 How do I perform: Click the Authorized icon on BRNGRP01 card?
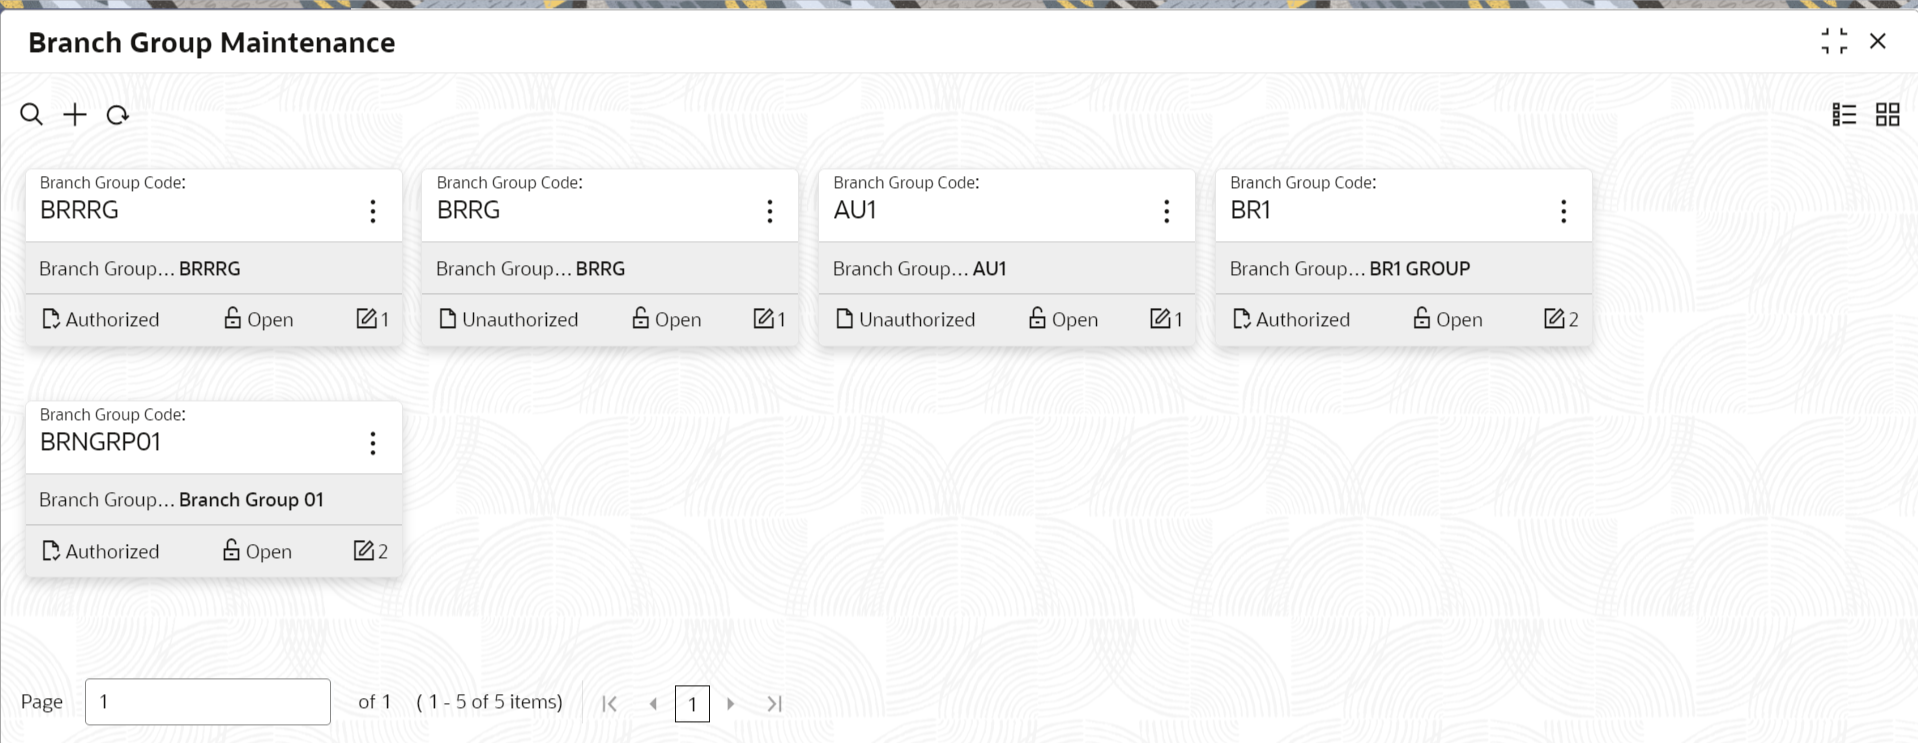[x=51, y=551]
